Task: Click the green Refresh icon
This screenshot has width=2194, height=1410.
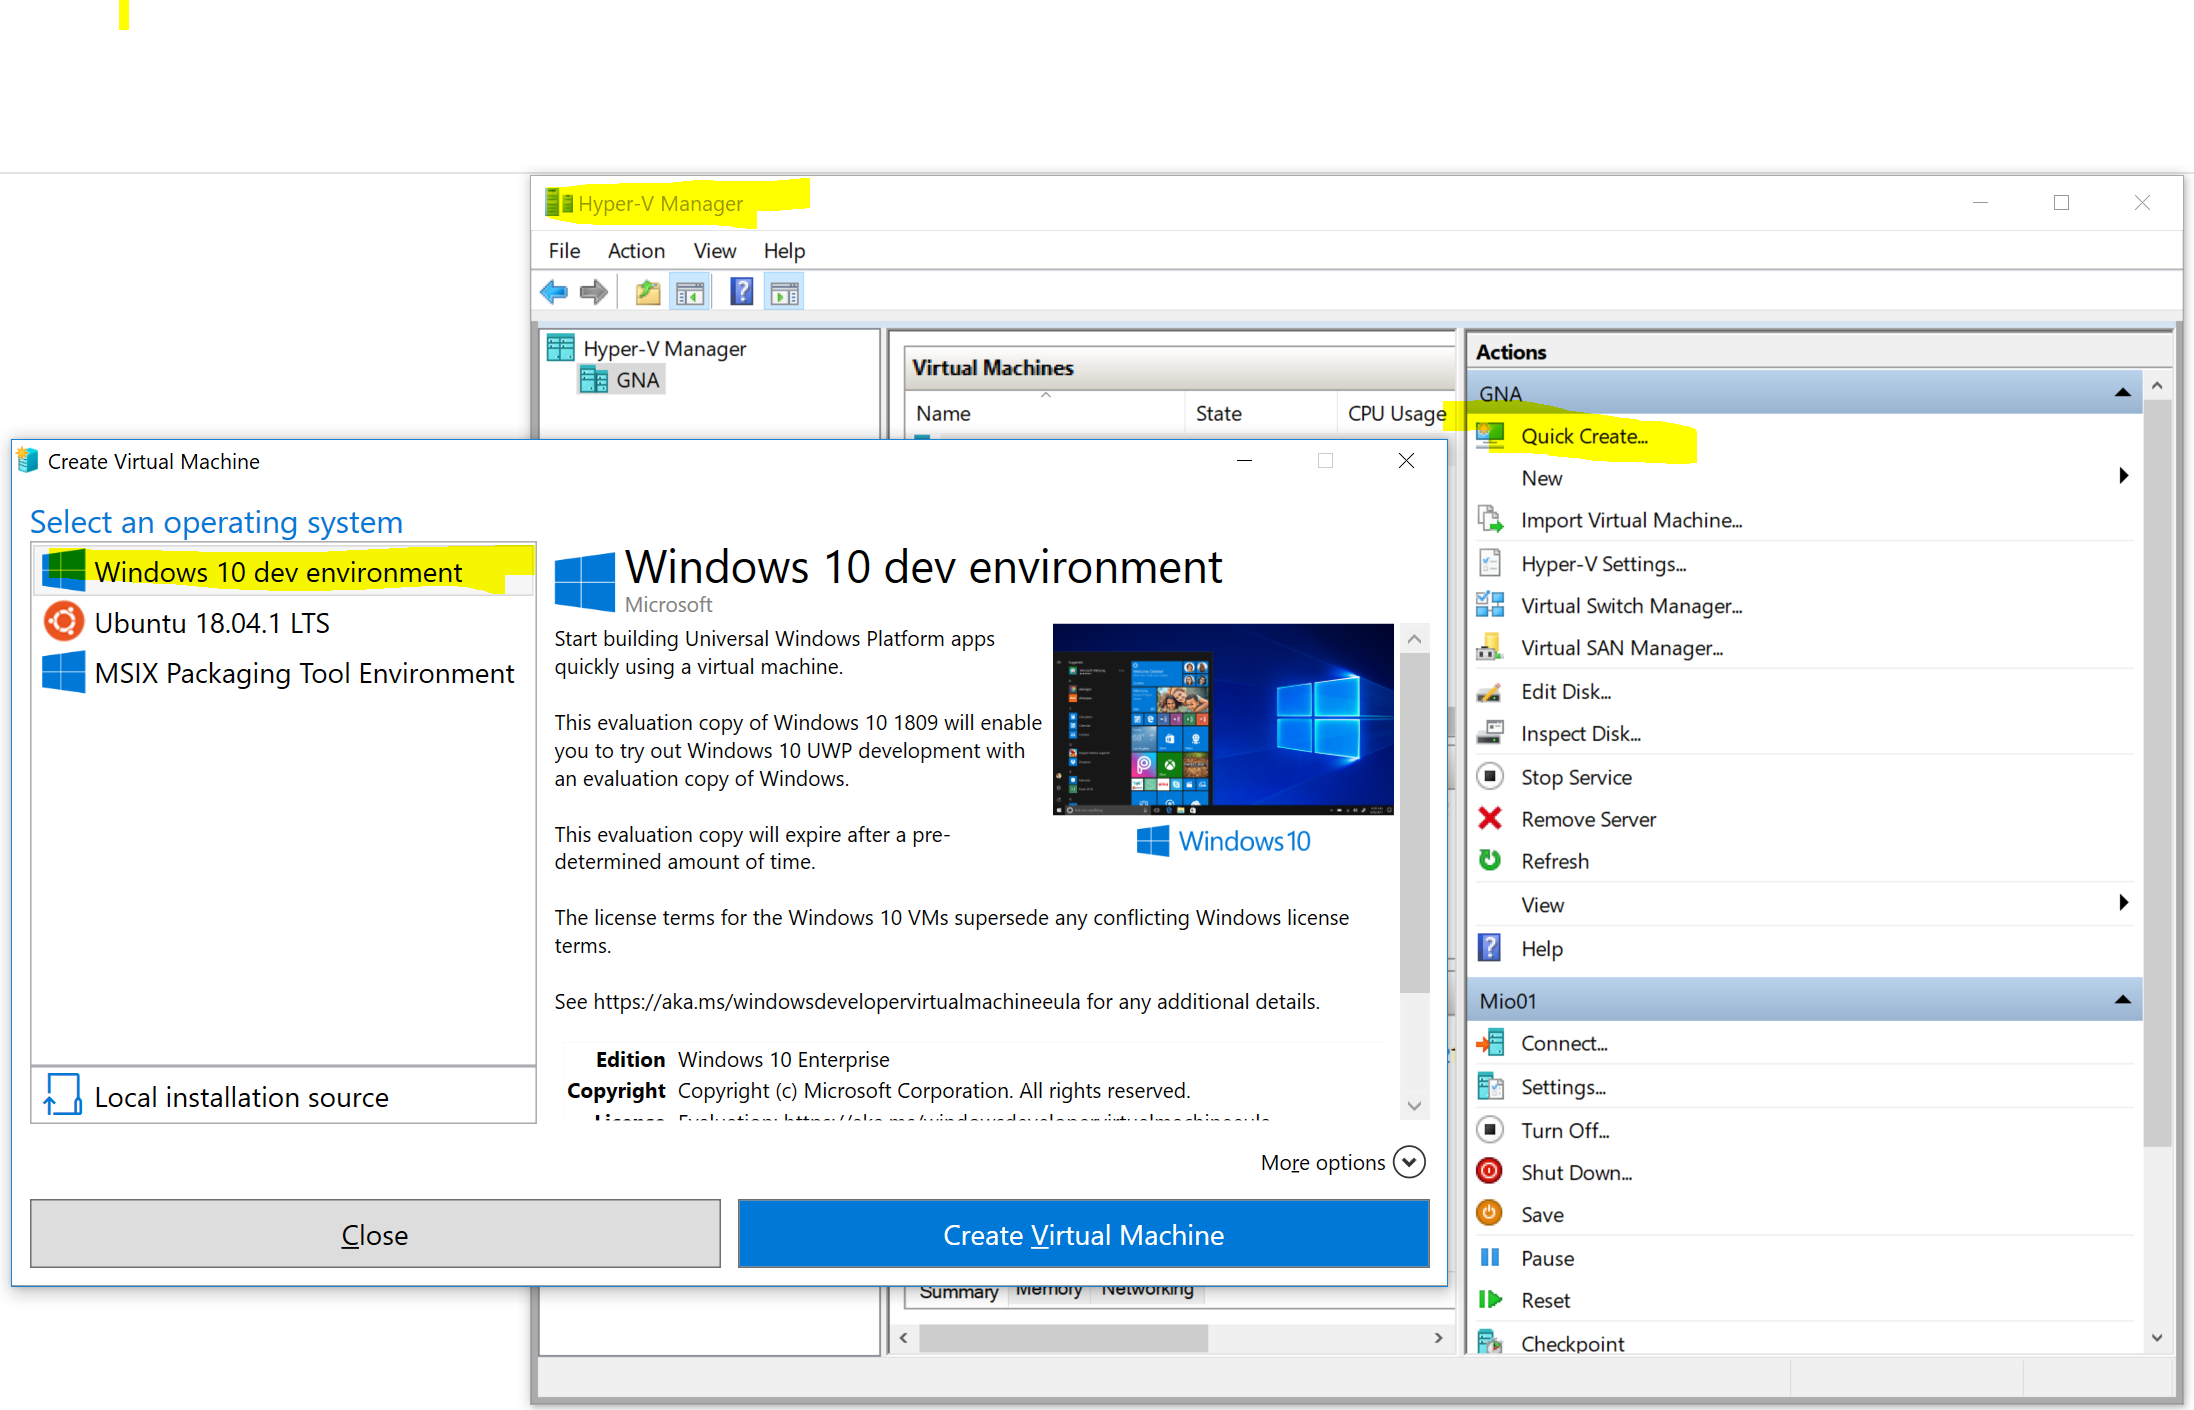Action: tap(1490, 860)
